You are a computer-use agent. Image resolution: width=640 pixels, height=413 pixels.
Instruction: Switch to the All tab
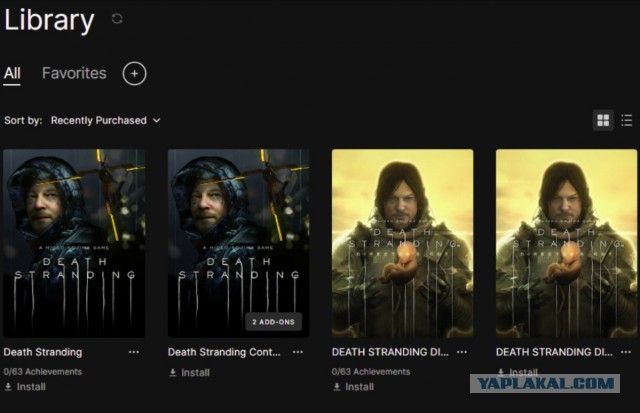click(x=12, y=73)
